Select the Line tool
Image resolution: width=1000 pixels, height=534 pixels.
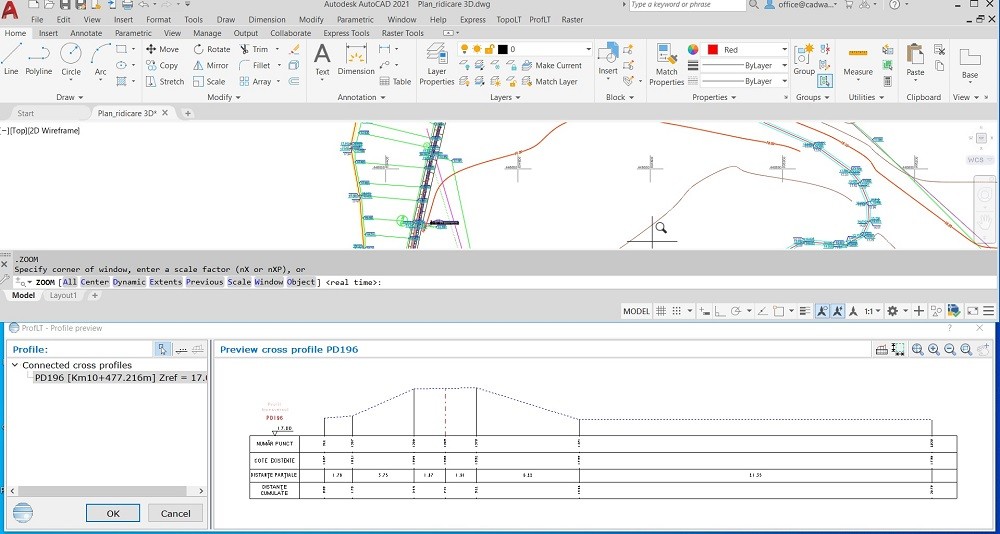pos(11,59)
